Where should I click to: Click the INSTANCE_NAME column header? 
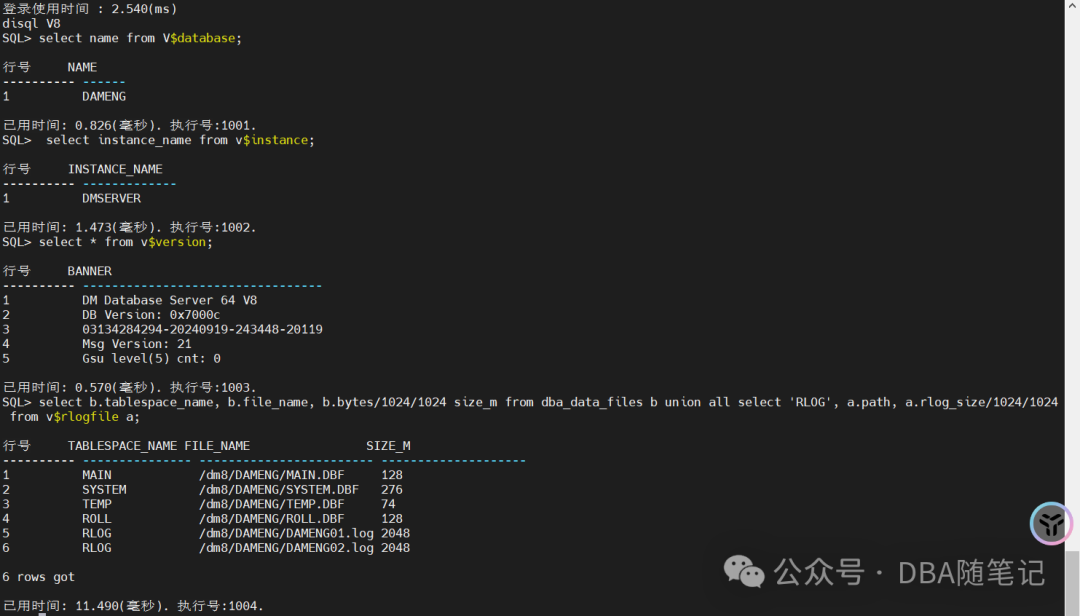pyautogui.click(x=115, y=169)
